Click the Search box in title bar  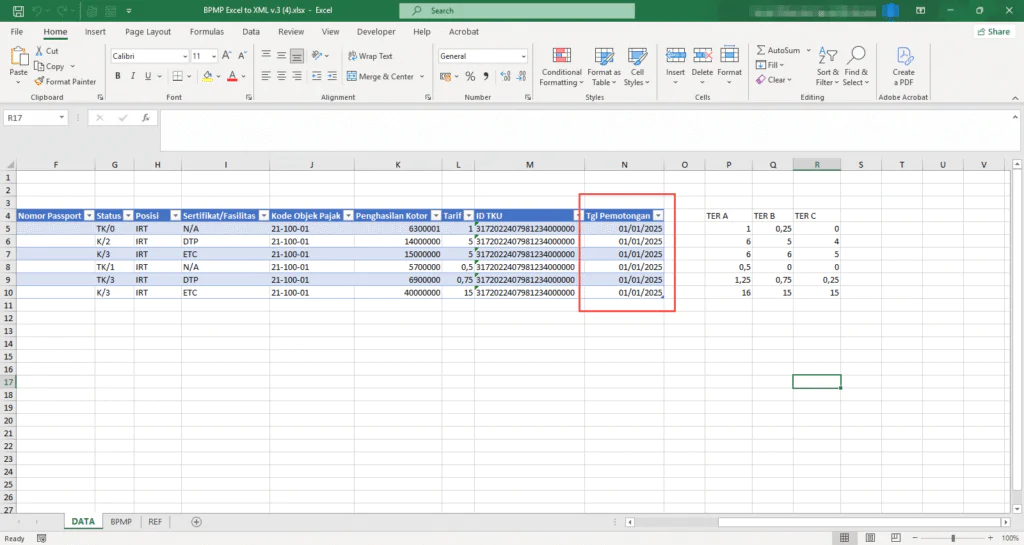[517, 10]
